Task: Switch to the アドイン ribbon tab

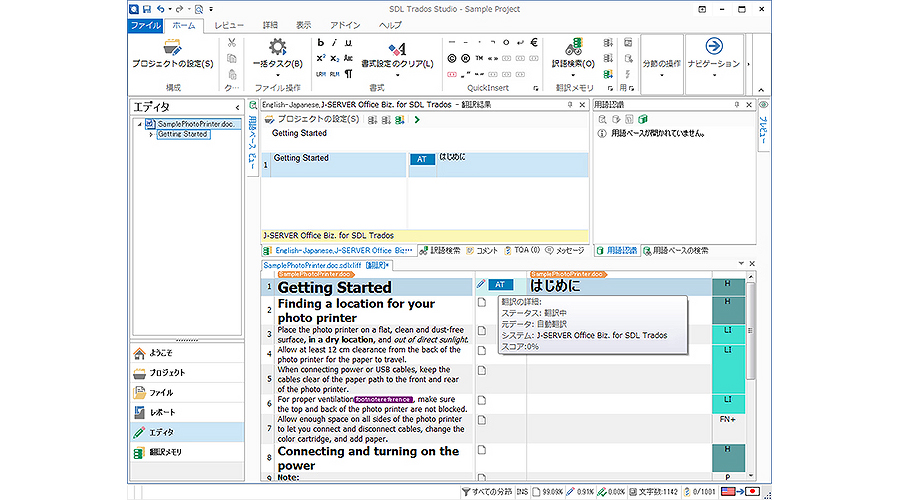Action: [345, 25]
